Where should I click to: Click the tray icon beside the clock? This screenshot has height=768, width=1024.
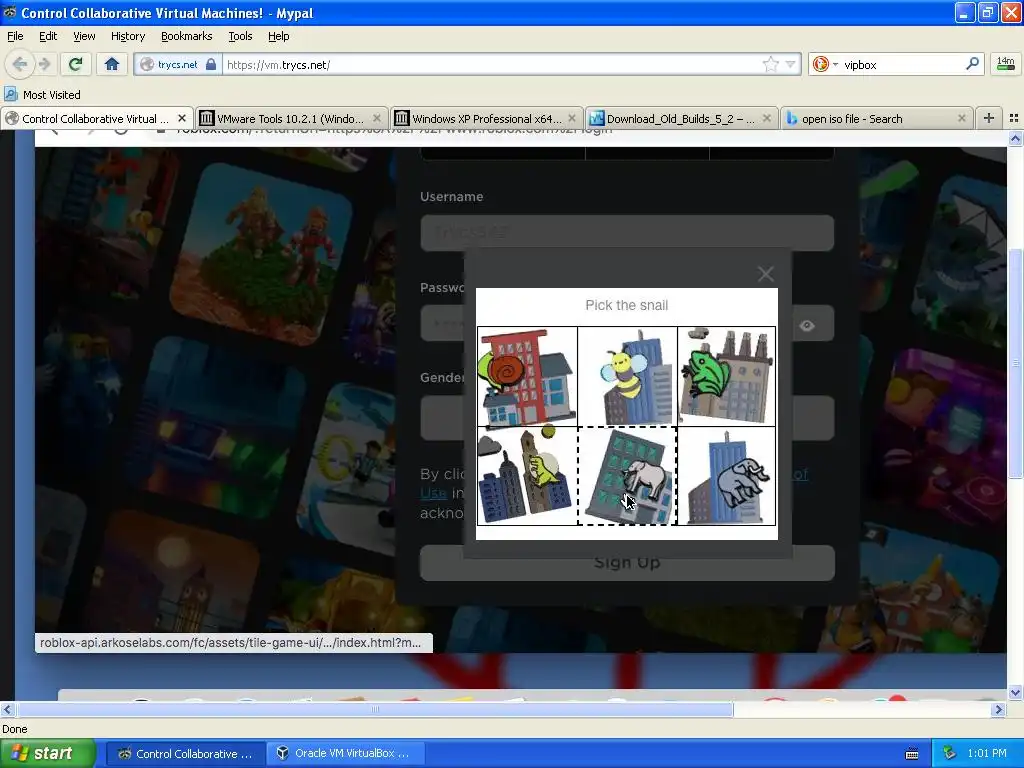tap(950, 753)
